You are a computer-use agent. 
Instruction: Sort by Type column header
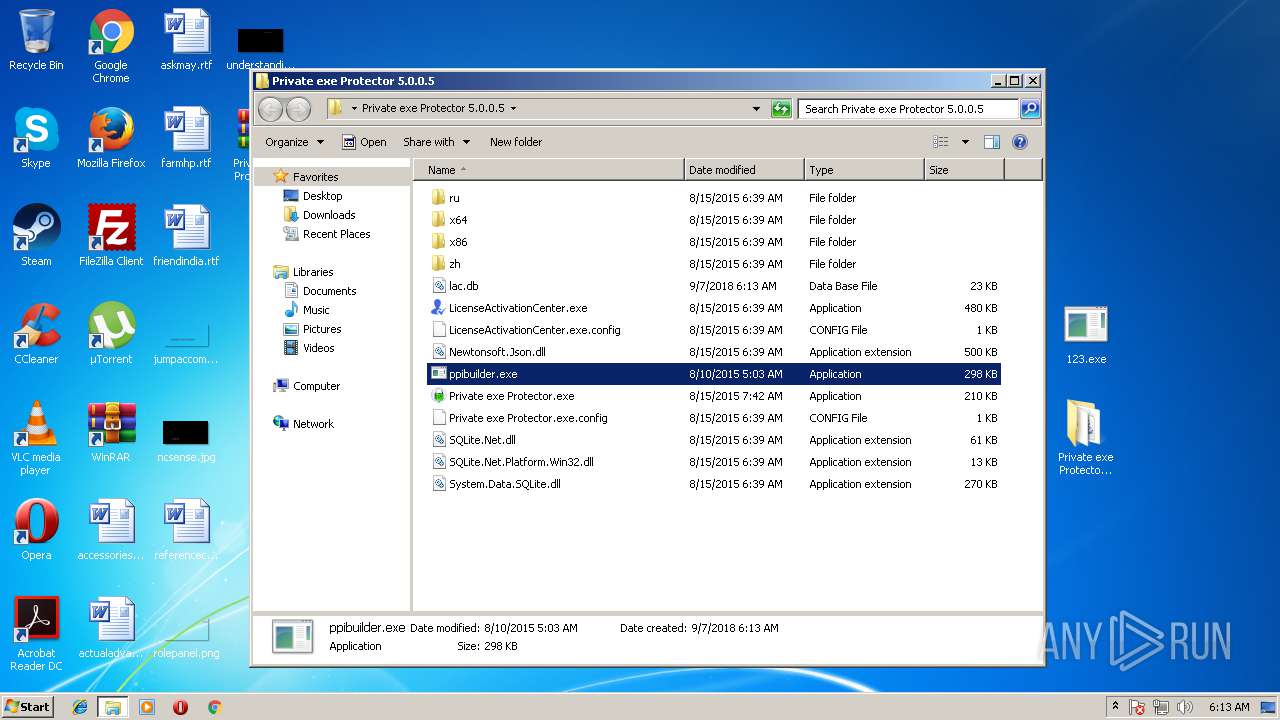click(864, 170)
